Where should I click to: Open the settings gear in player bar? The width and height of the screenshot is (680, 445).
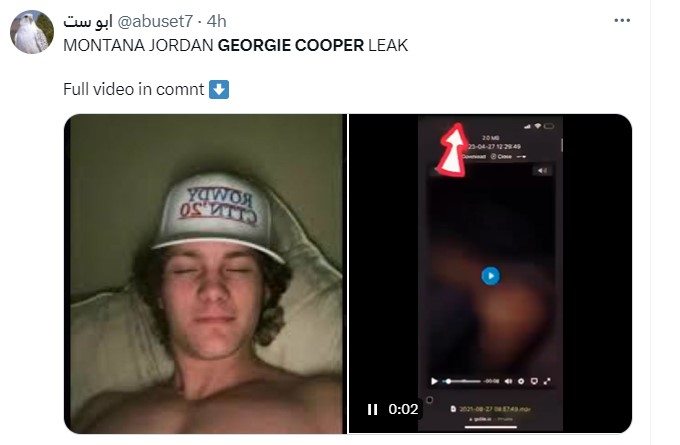click(x=521, y=381)
